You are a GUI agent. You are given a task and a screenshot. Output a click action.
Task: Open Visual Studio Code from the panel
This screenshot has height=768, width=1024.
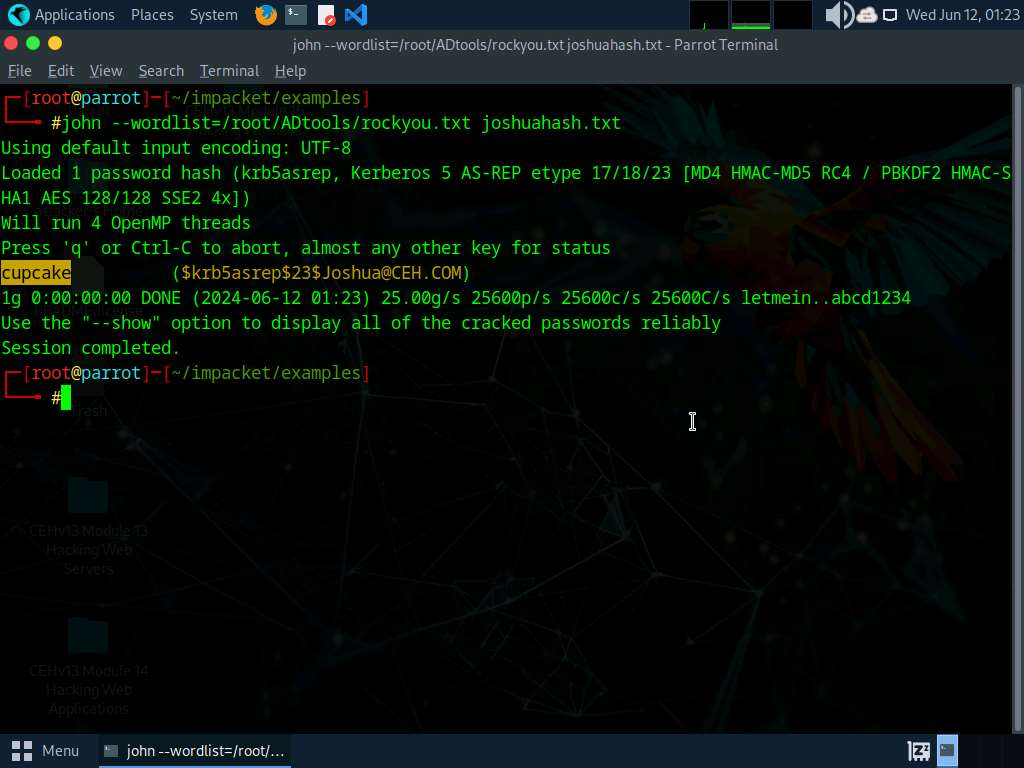click(355, 15)
